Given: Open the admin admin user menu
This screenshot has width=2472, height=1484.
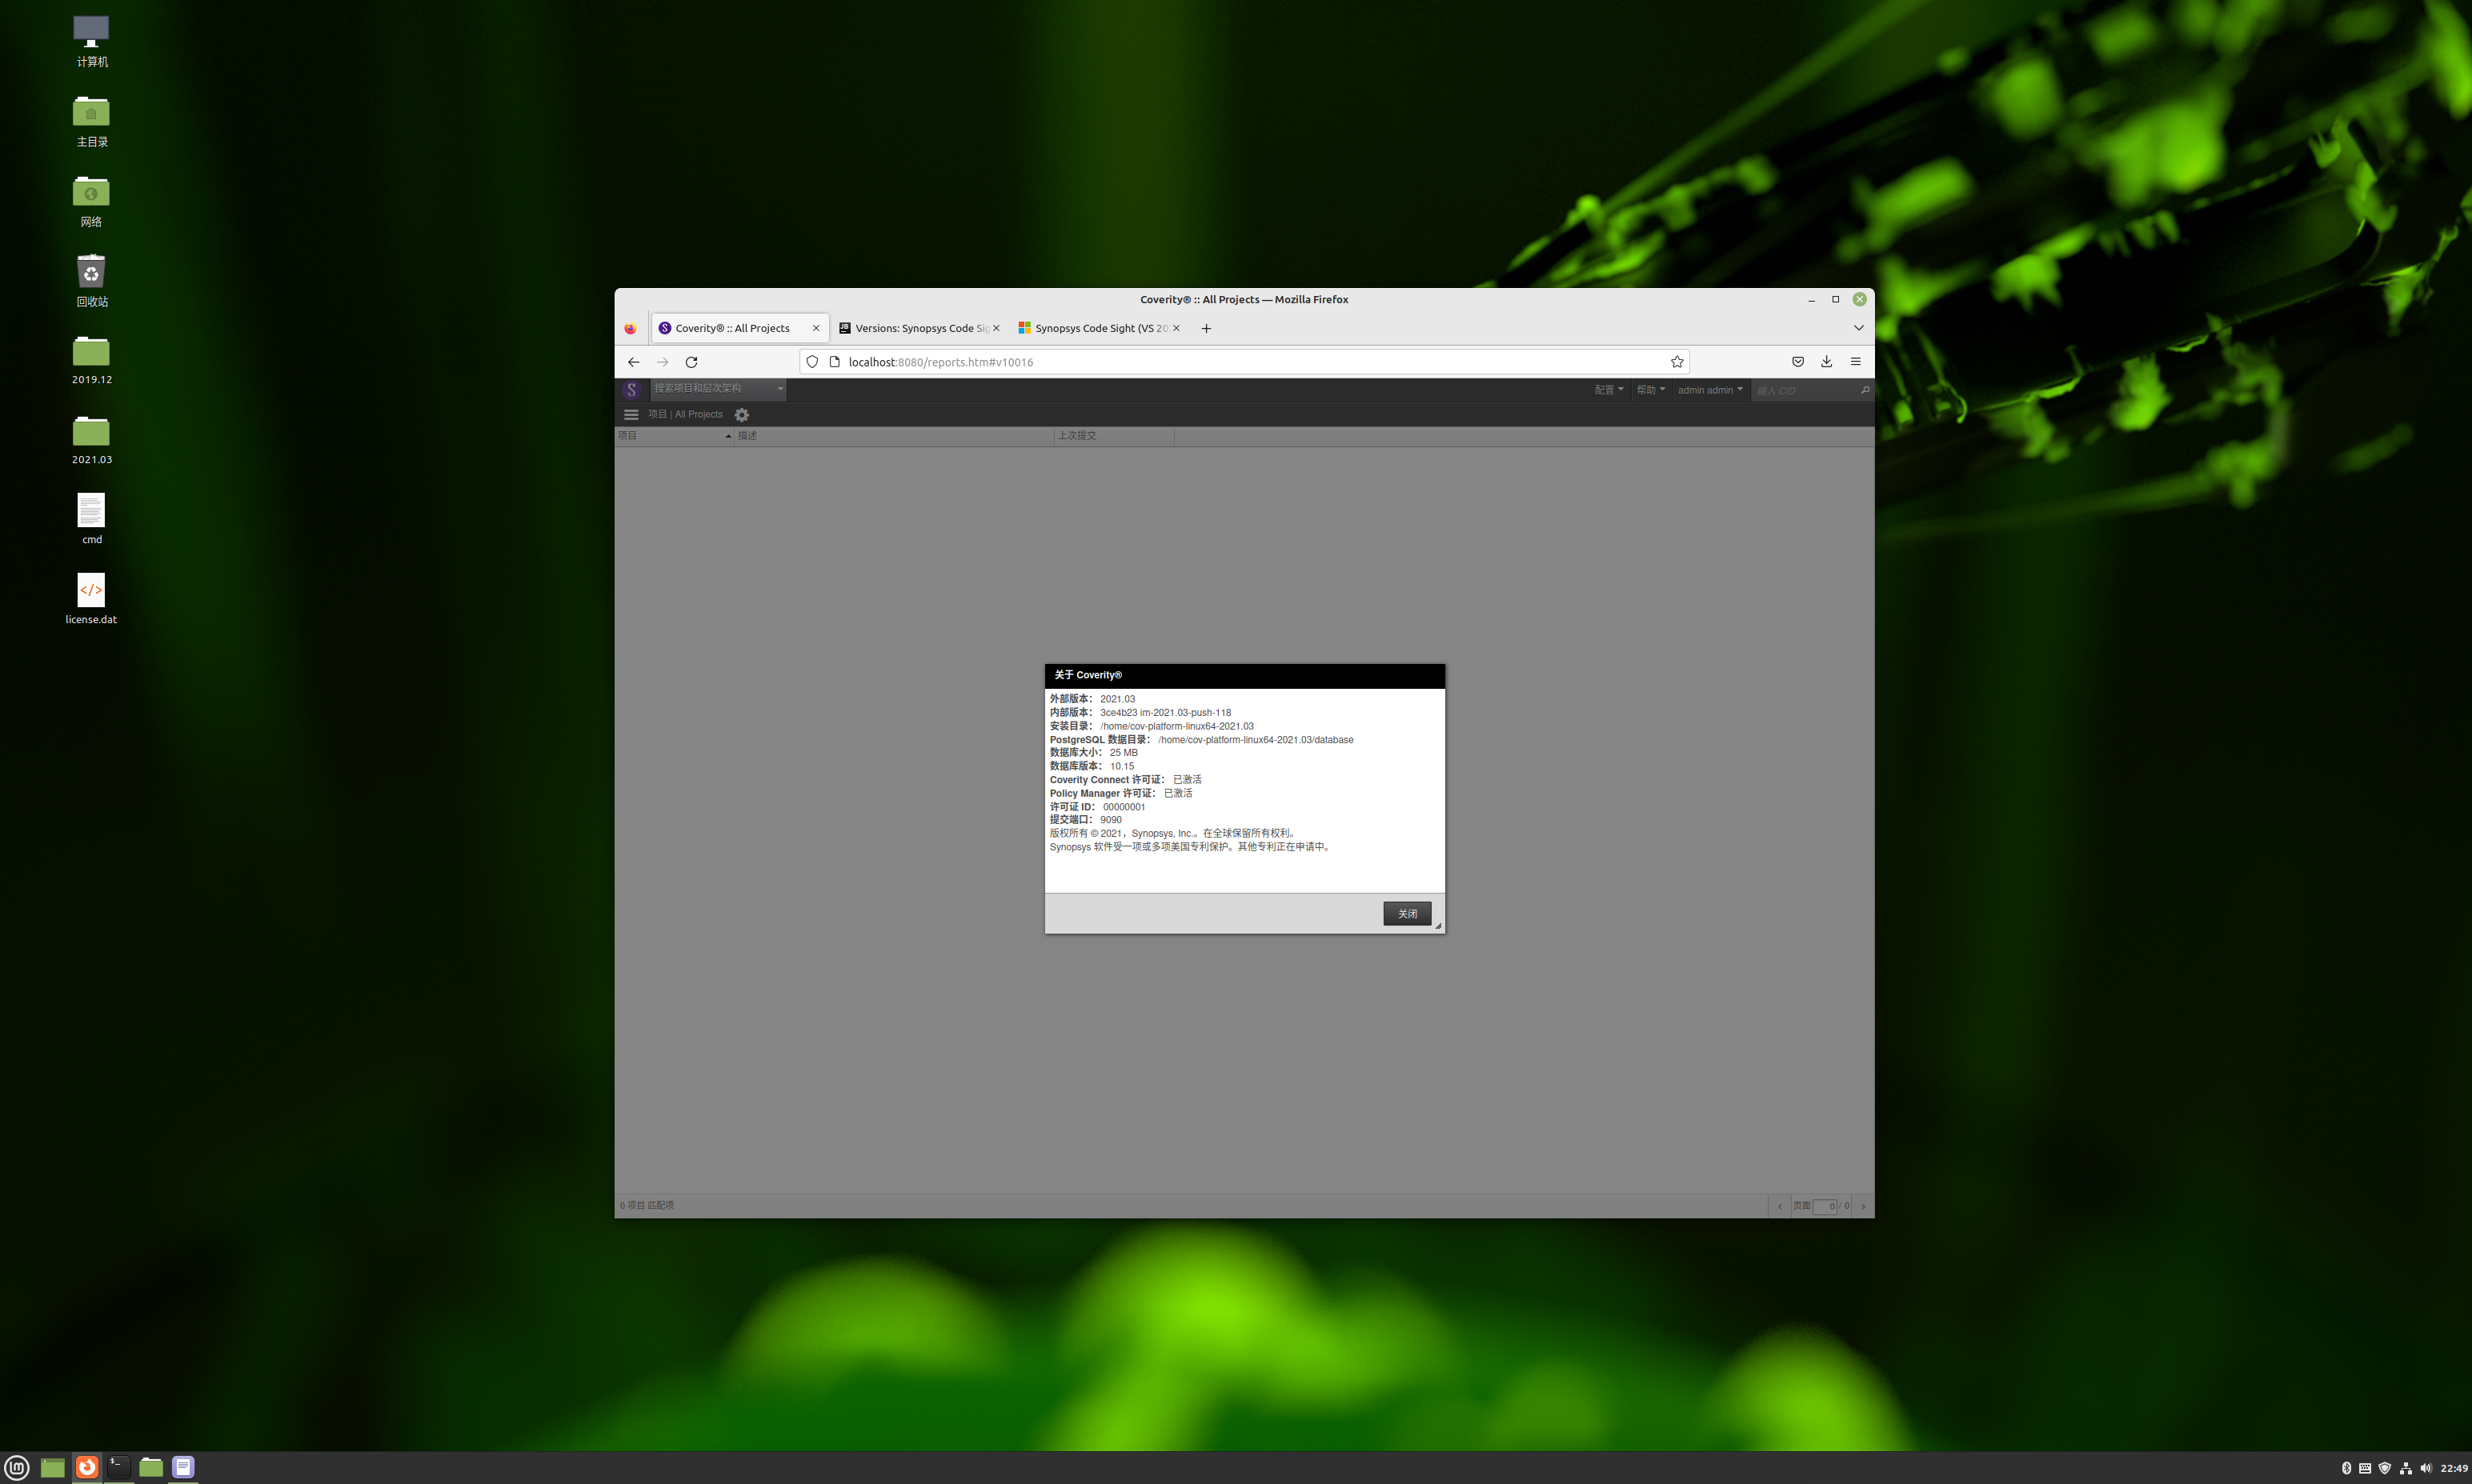Looking at the screenshot, I should click(x=1710, y=390).
